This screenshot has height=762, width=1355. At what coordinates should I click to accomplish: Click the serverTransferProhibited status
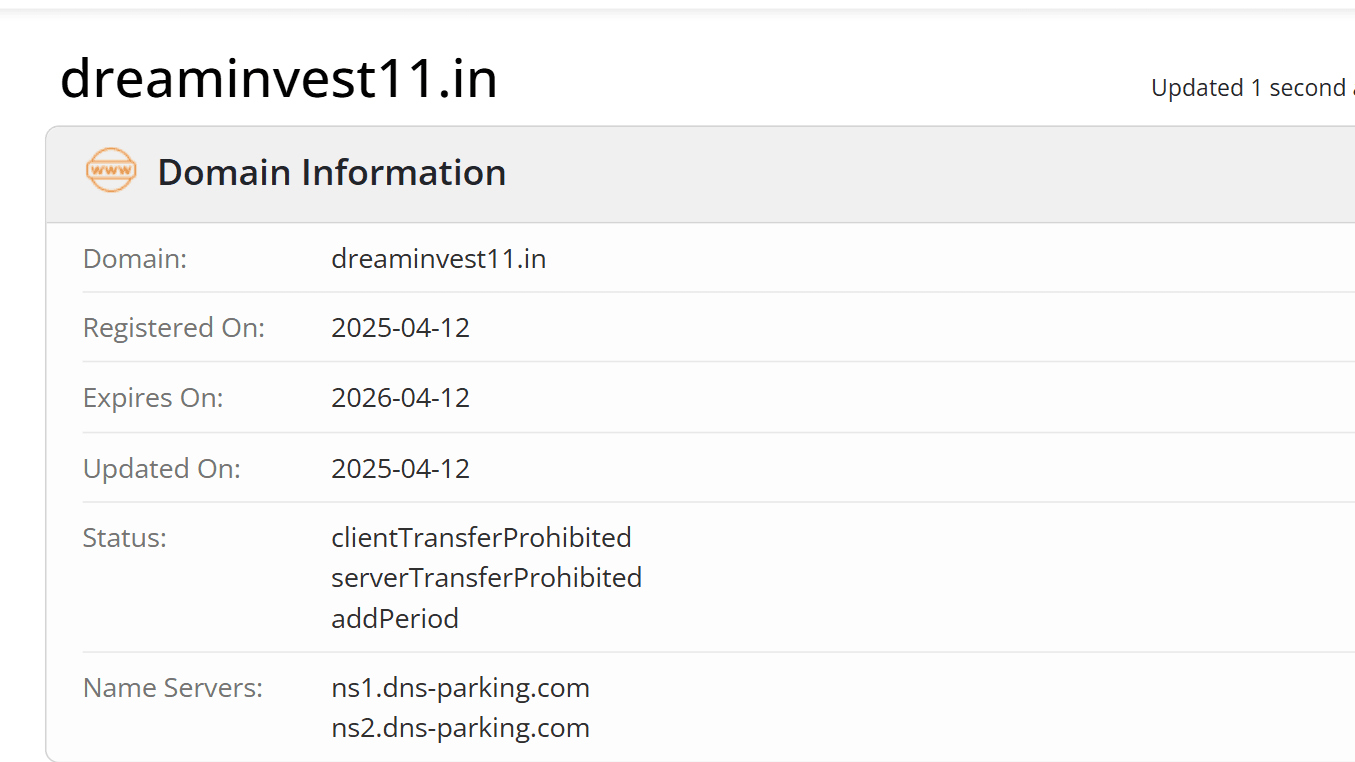click(486, 578)
